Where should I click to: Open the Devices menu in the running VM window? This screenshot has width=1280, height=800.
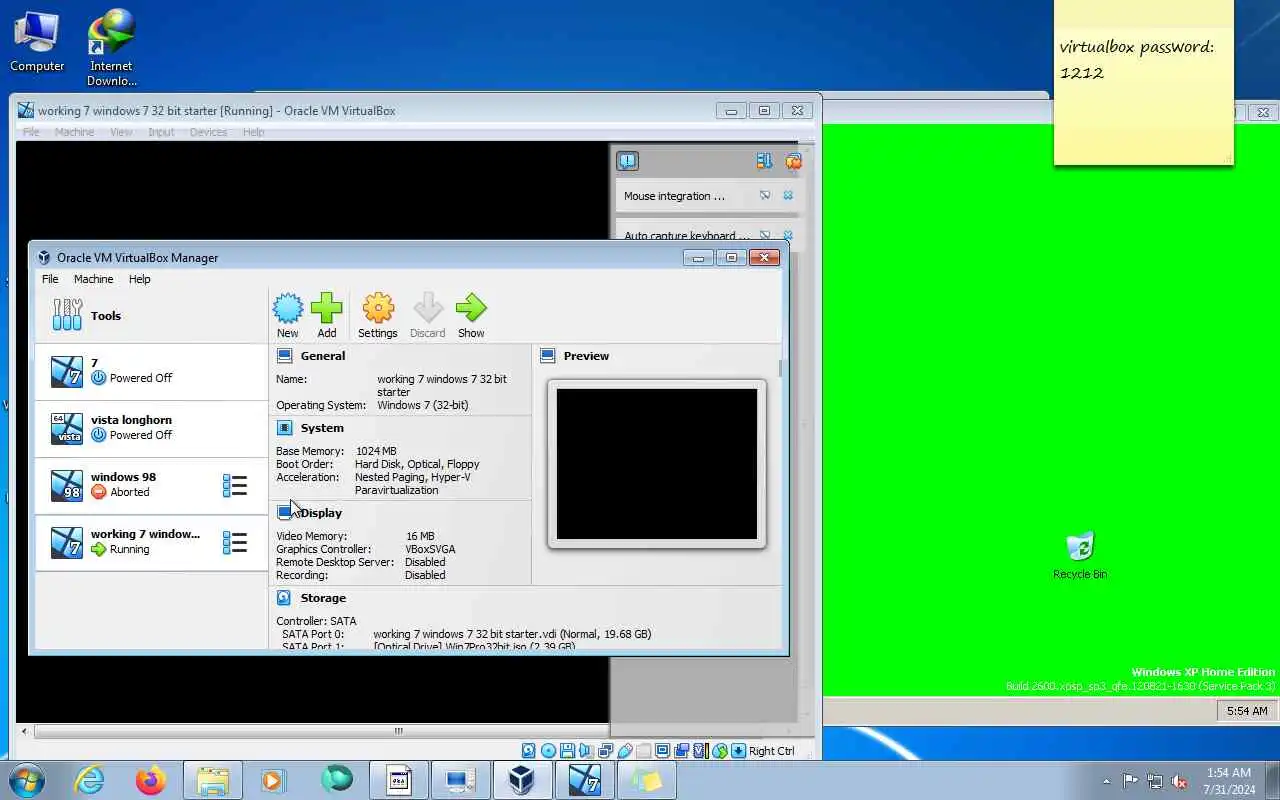click(208, 132)
